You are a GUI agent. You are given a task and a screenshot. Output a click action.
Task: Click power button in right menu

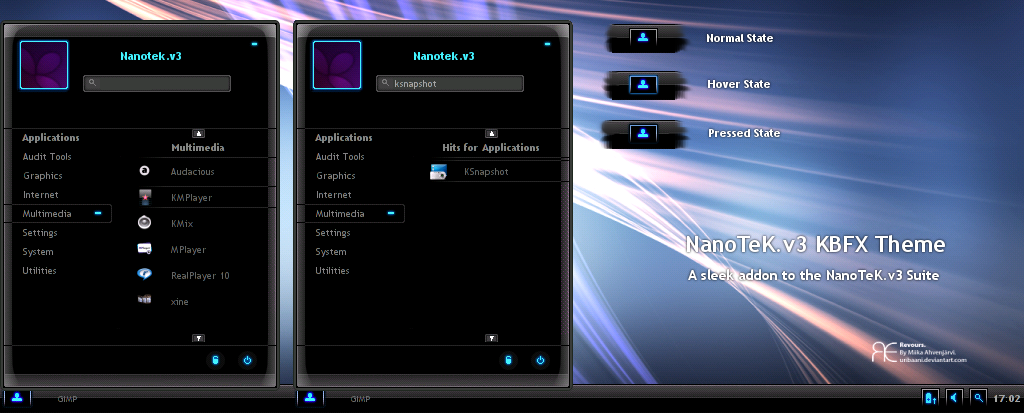pyautogui.click(x=539, y=360)
